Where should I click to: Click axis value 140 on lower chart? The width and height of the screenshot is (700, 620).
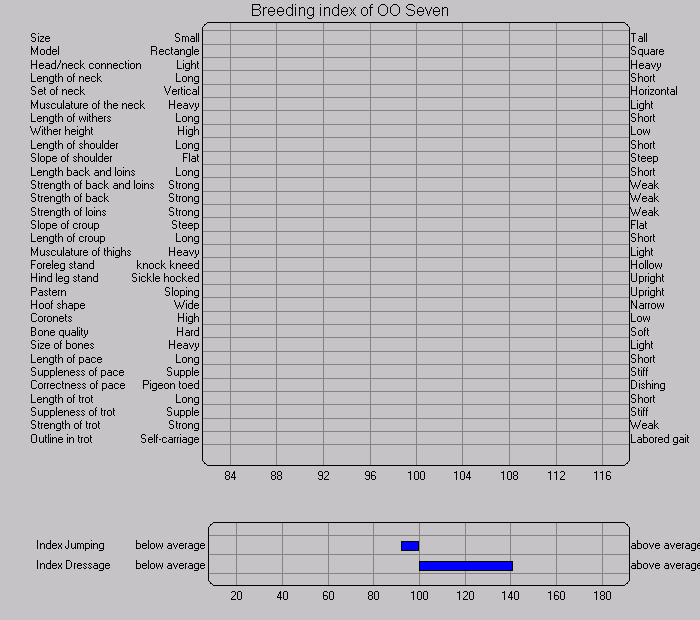coord(510,596)
